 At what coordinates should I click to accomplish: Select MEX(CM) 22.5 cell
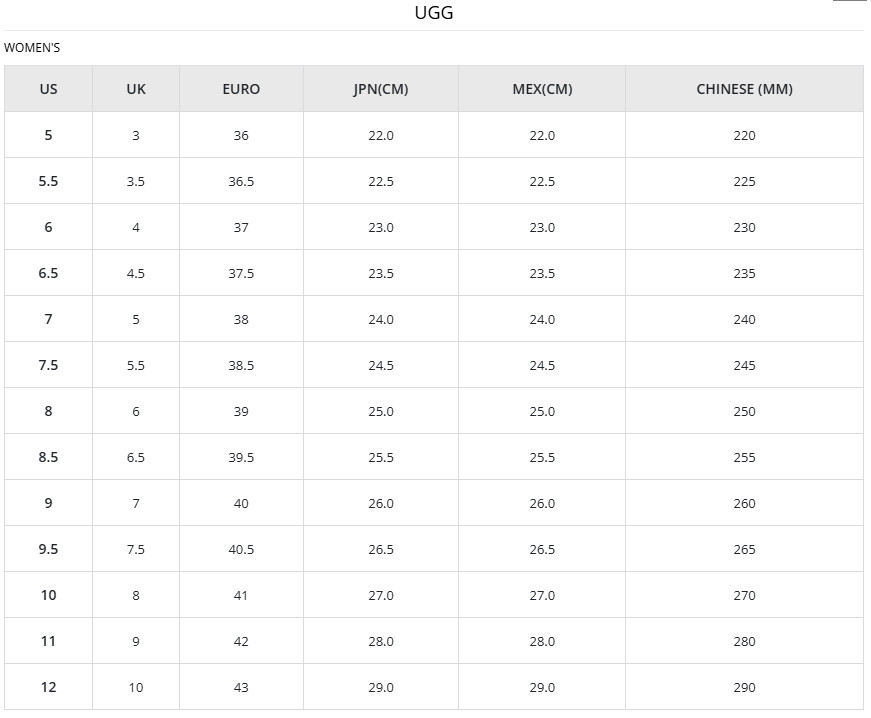point(542,181)
